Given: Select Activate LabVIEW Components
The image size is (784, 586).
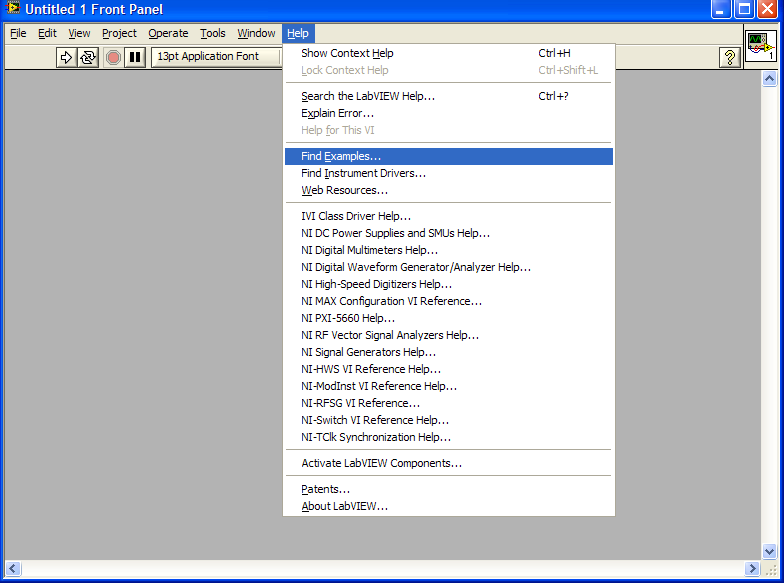Looking at the screenshot, I should [448, 463].
